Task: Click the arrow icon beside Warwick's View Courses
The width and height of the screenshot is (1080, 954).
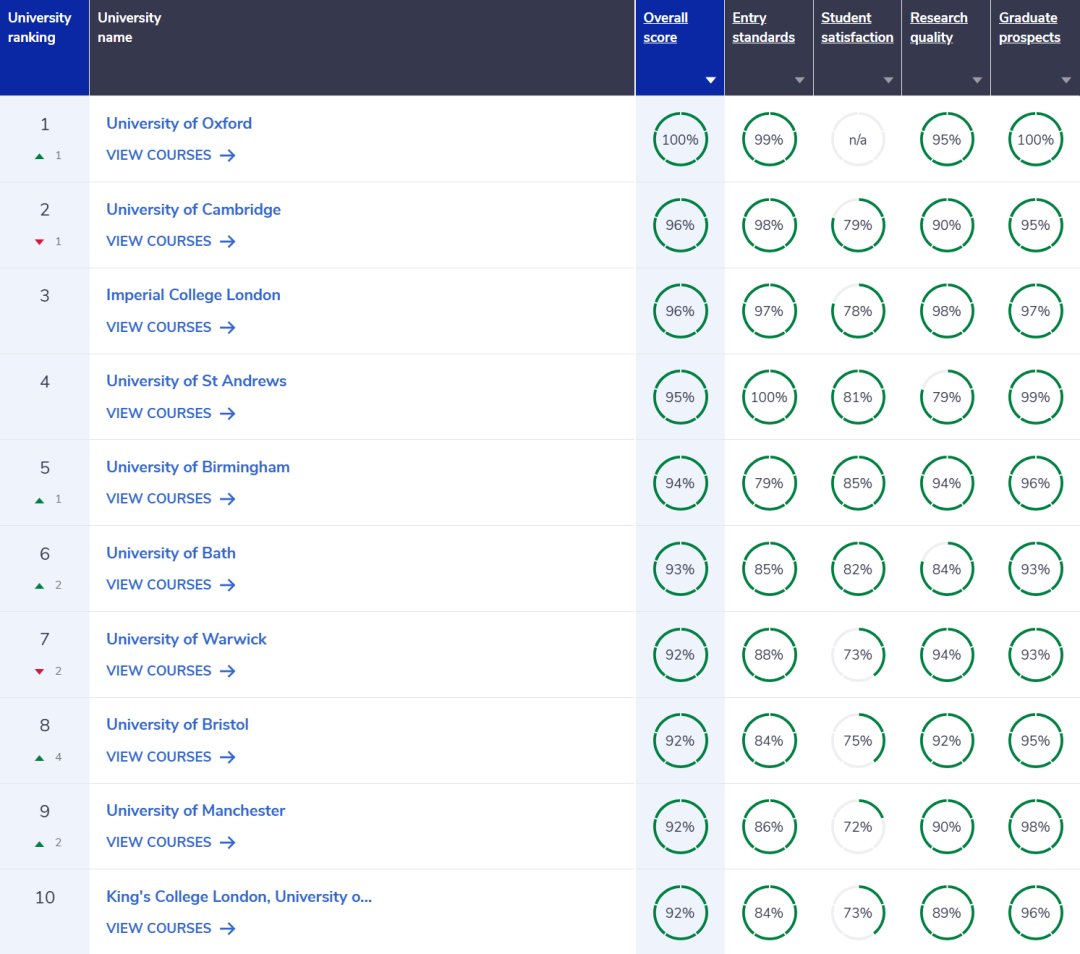Action: point(228,671)
